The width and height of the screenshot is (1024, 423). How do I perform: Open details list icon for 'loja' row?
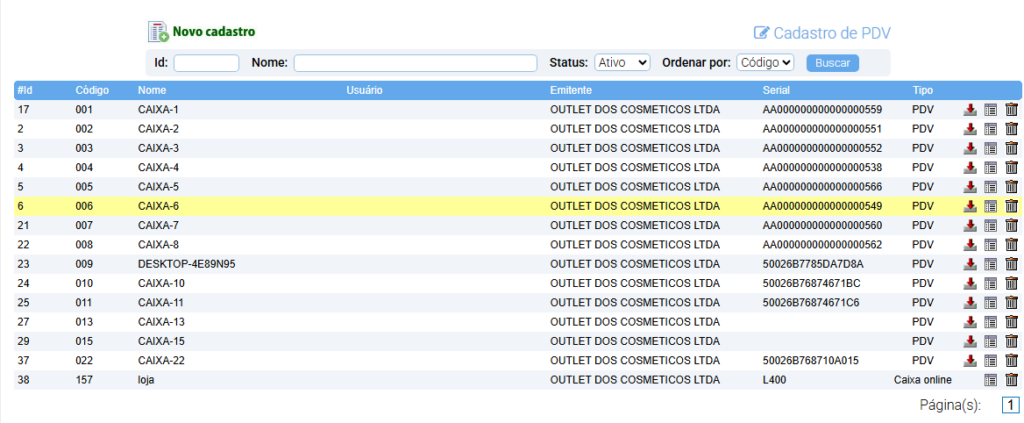click(991, 380)
